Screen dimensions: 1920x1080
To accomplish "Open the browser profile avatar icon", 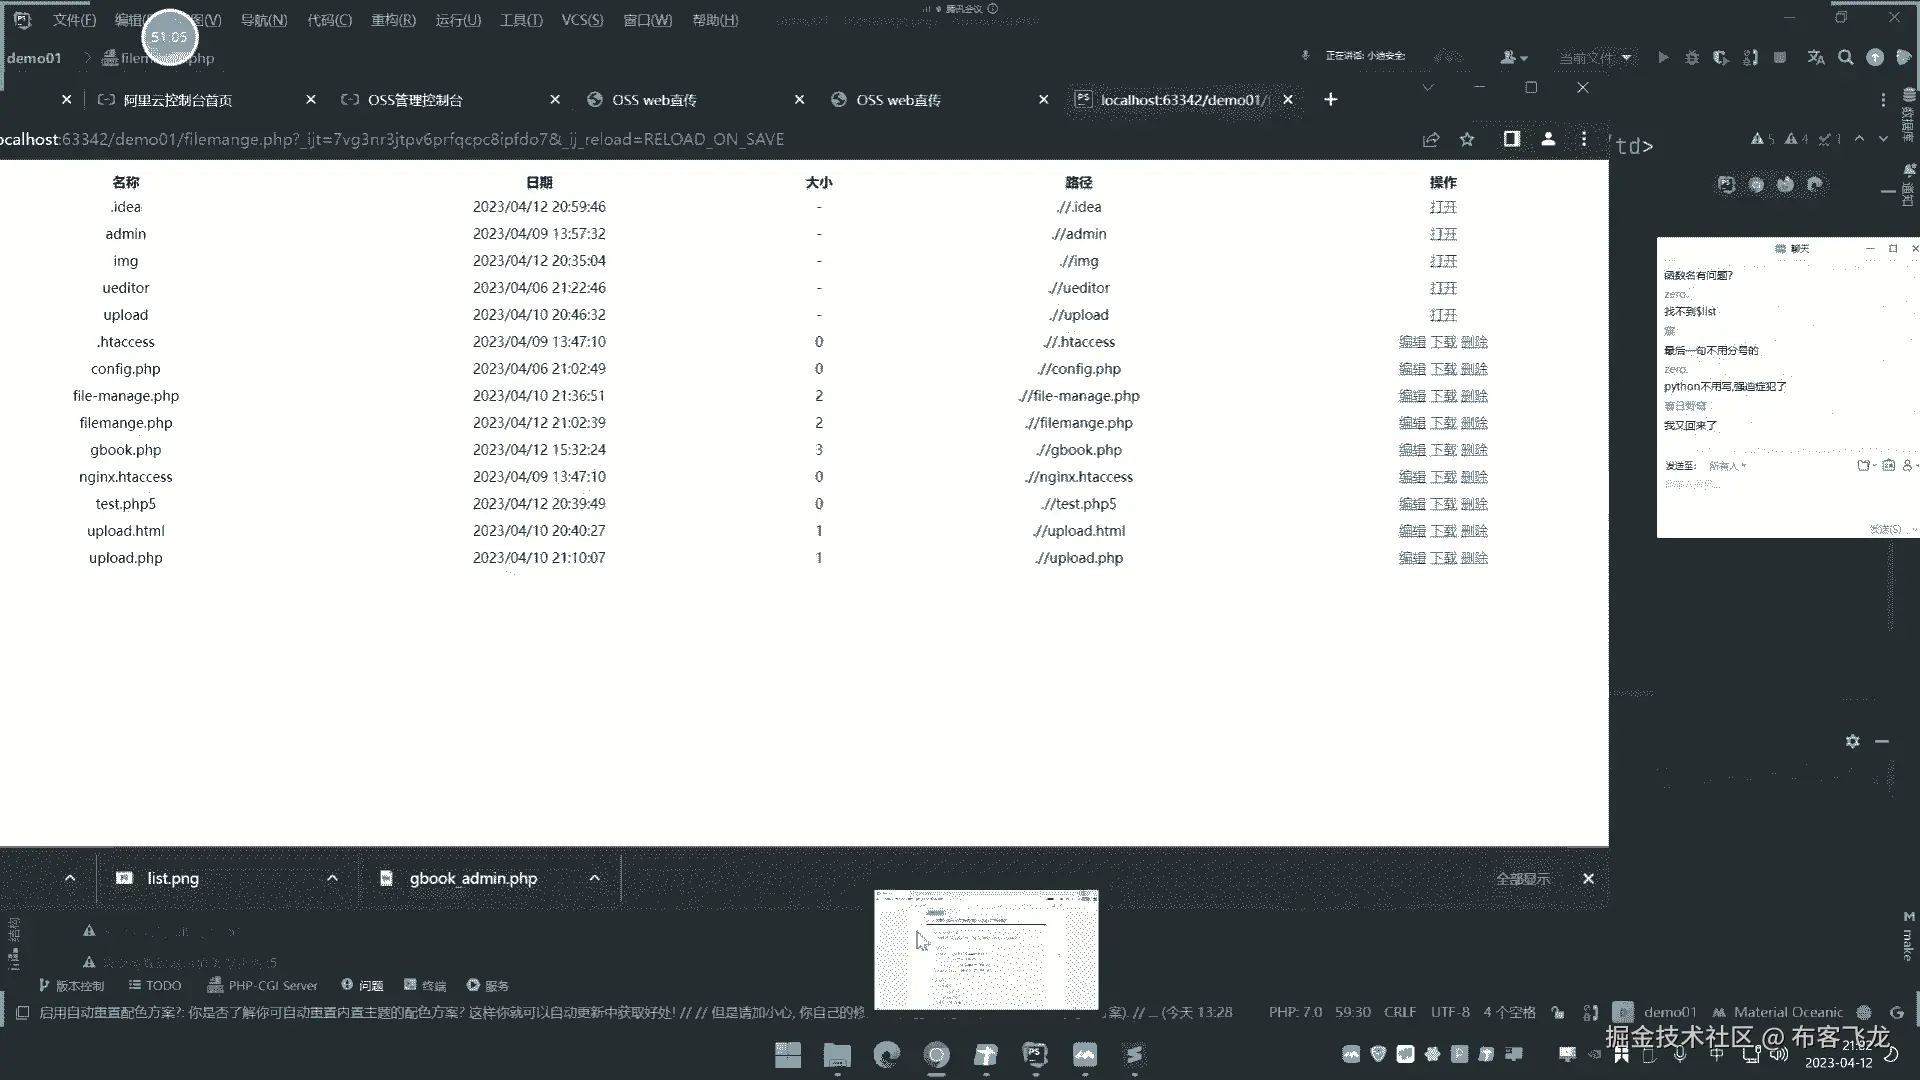I will point(1548,139).
